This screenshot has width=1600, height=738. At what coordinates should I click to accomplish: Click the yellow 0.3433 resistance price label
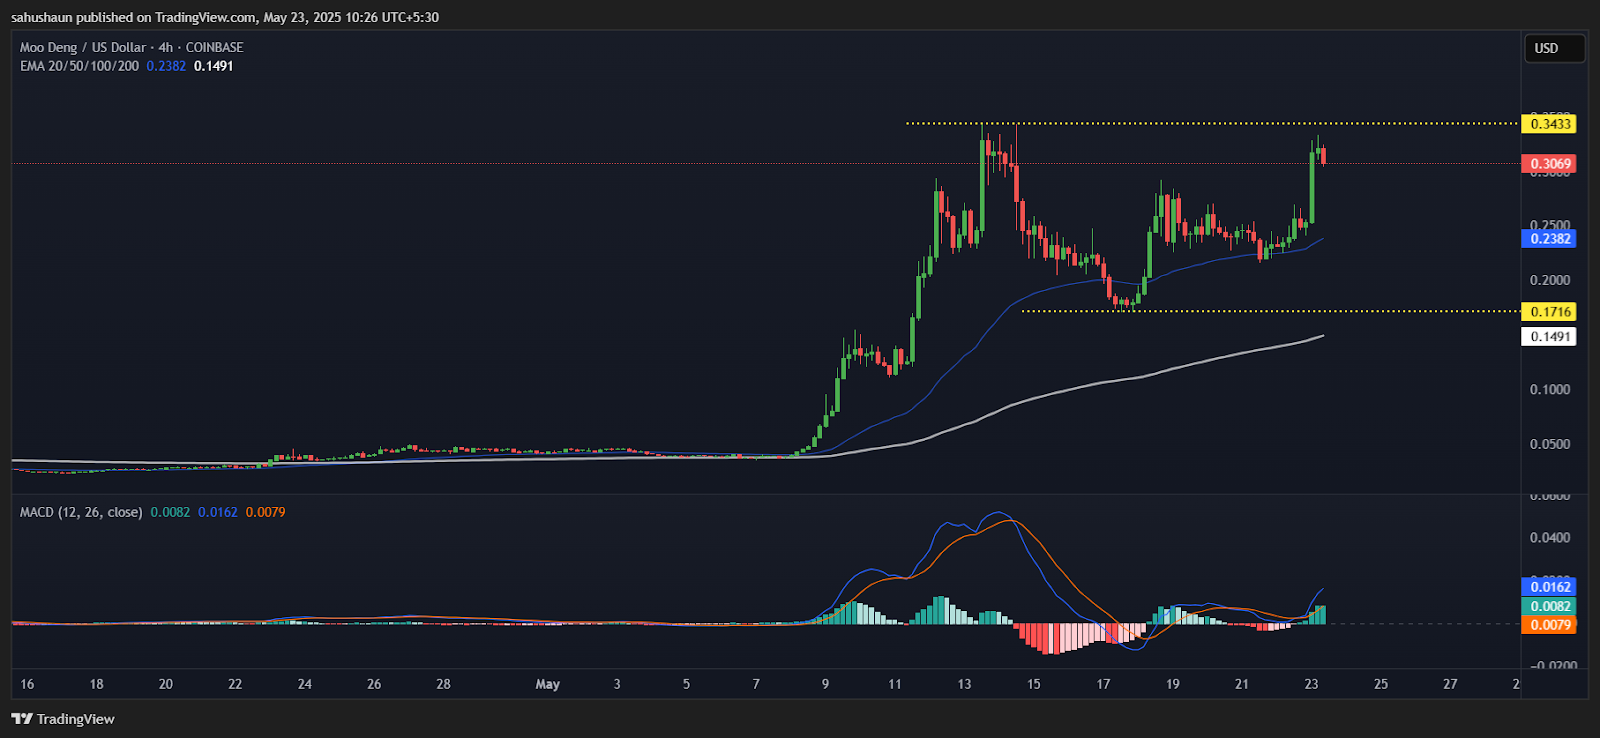[x=1549, y=124]
